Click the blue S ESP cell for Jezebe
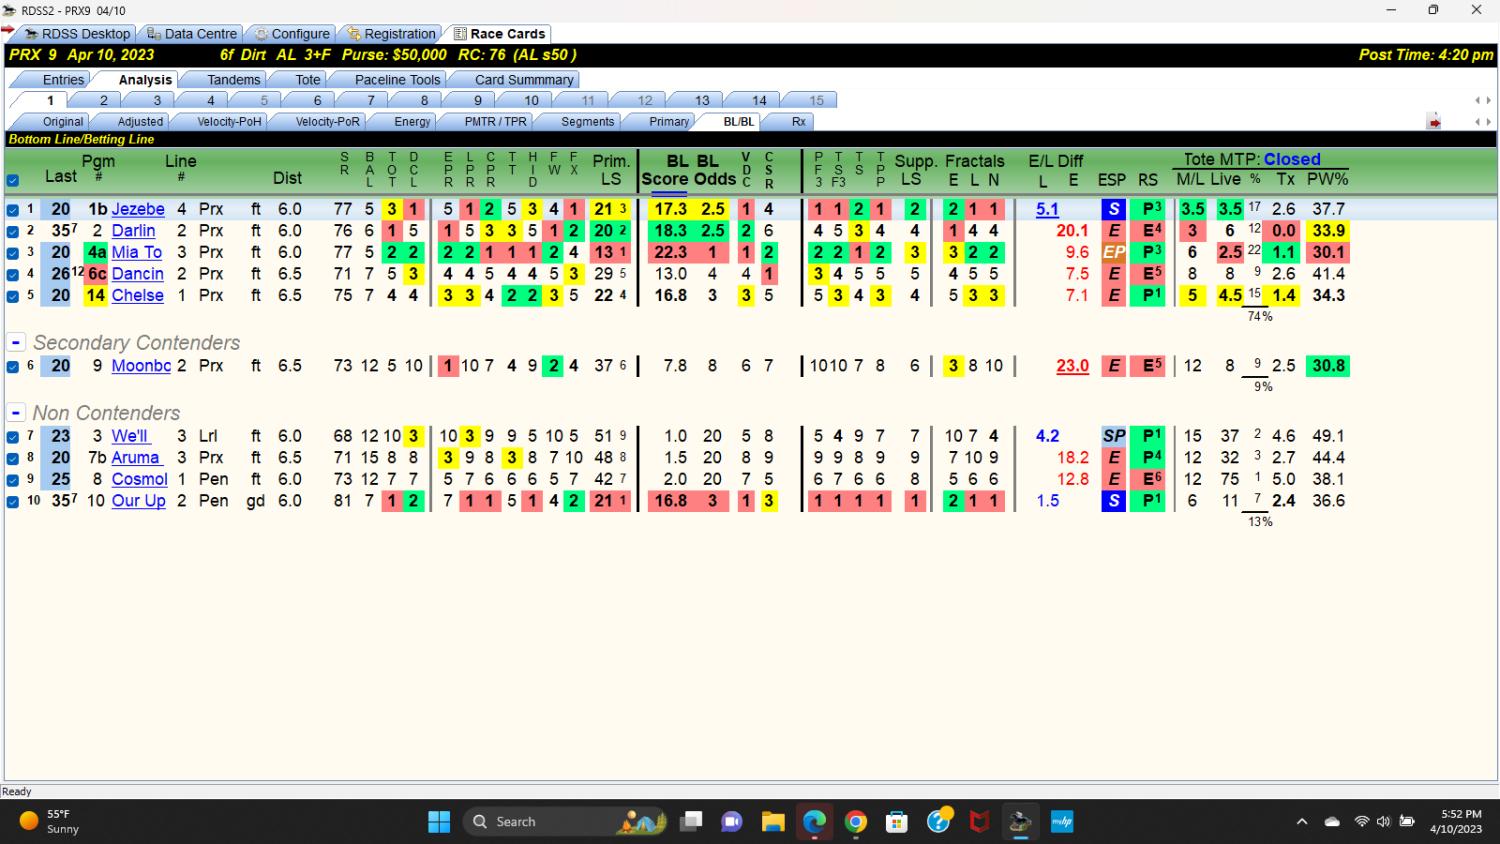 pyautogui.click(x=1113, y=209)
